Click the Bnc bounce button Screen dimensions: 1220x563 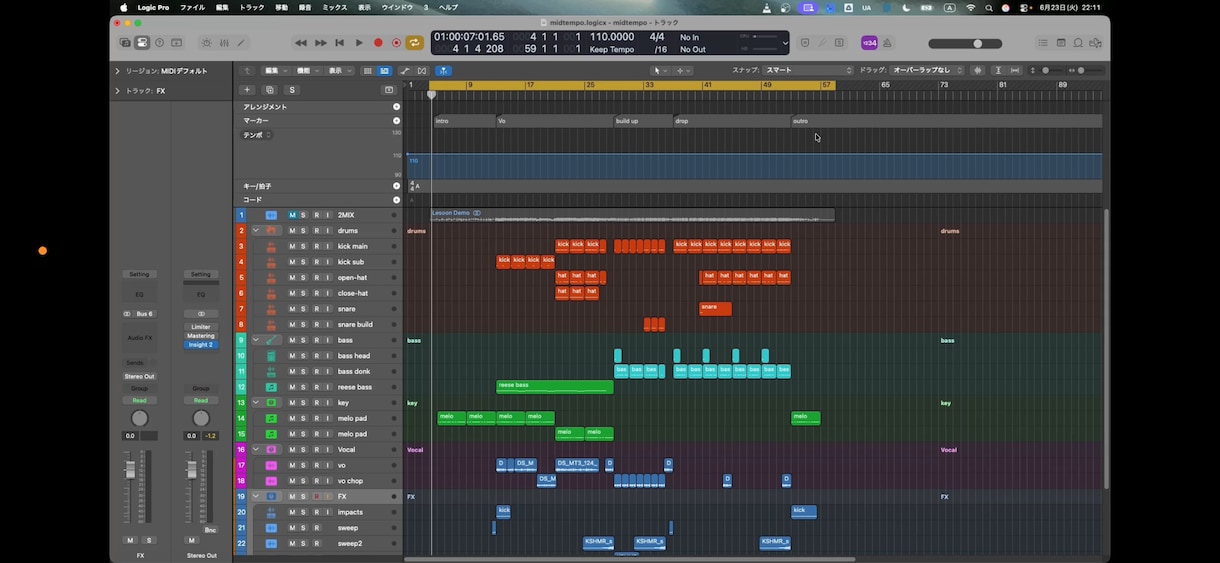click(209, 530)
